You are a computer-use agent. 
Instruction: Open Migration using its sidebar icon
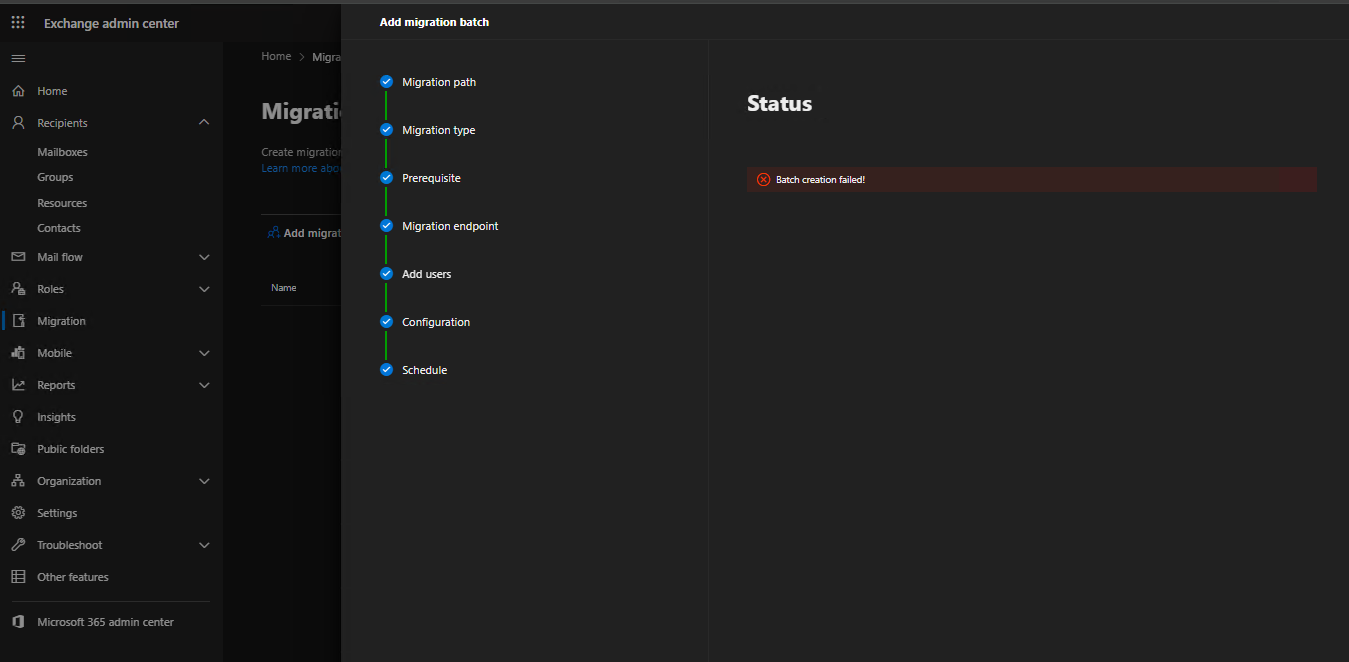[x=17, y=320]
